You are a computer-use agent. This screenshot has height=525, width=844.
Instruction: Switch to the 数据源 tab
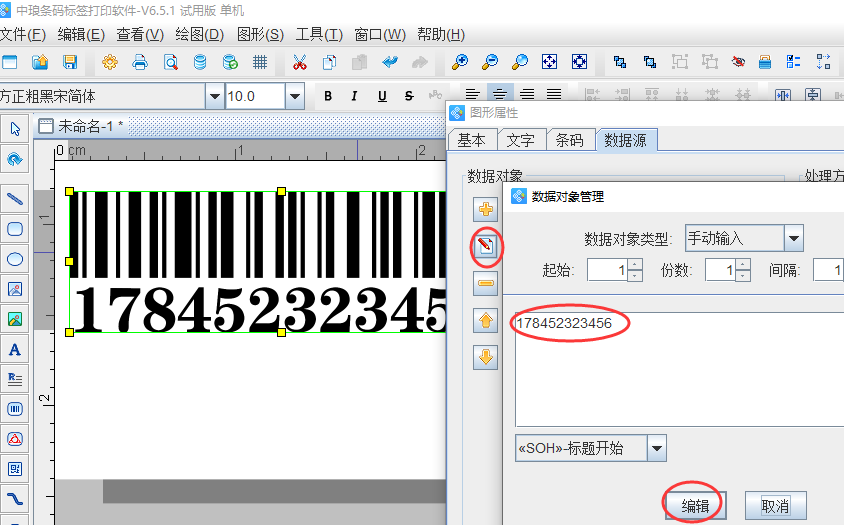625,140
